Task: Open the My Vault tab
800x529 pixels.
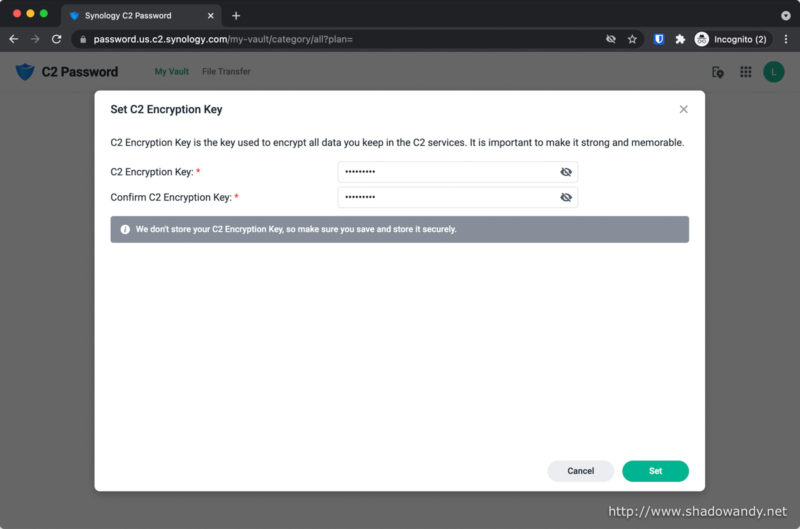Action: tap(171, 71)
